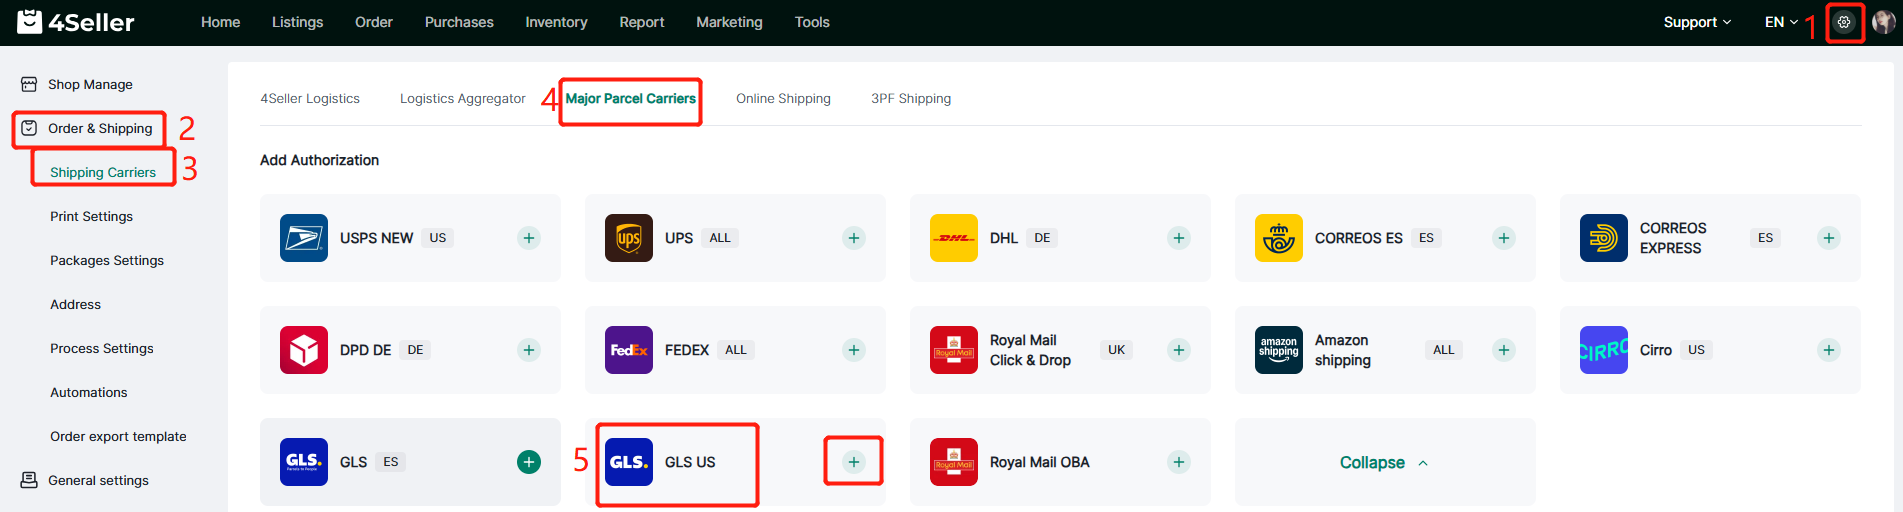
Task: Click the Royal Mail Click & Drop logo
Action: tap(954, 350)
